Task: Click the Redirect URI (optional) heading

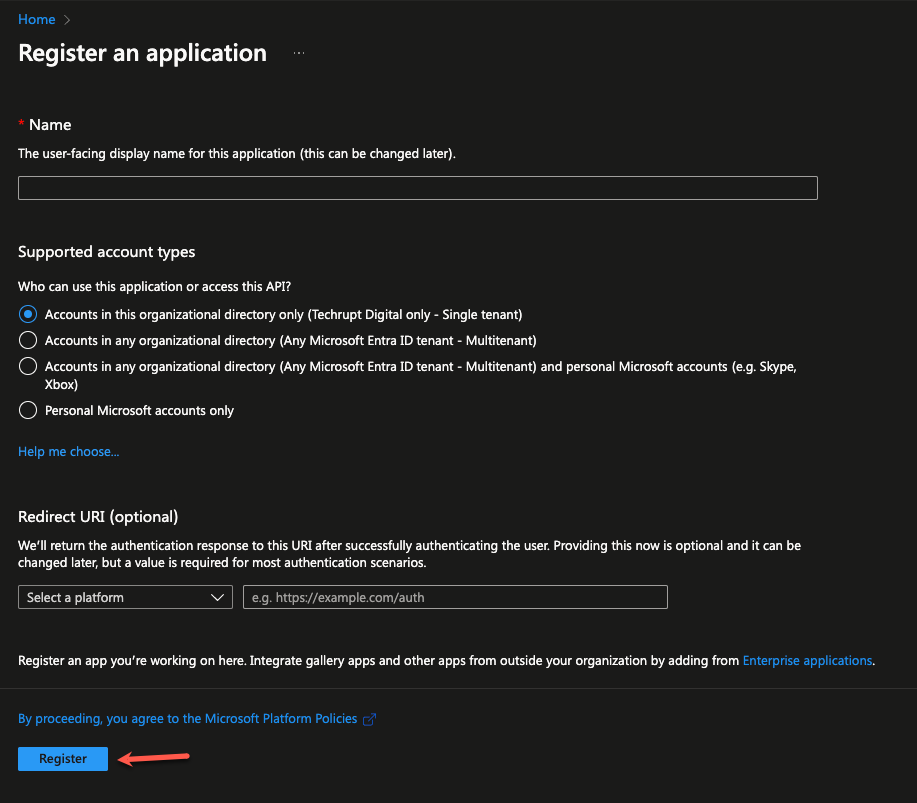Action: [98, 517]
